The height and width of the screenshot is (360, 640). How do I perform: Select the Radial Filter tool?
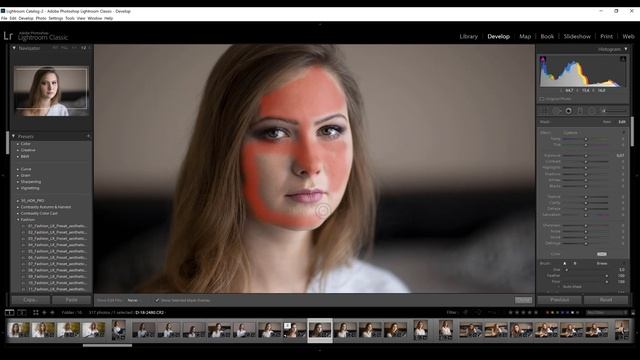pyautogui.click(x=592, y=111)
